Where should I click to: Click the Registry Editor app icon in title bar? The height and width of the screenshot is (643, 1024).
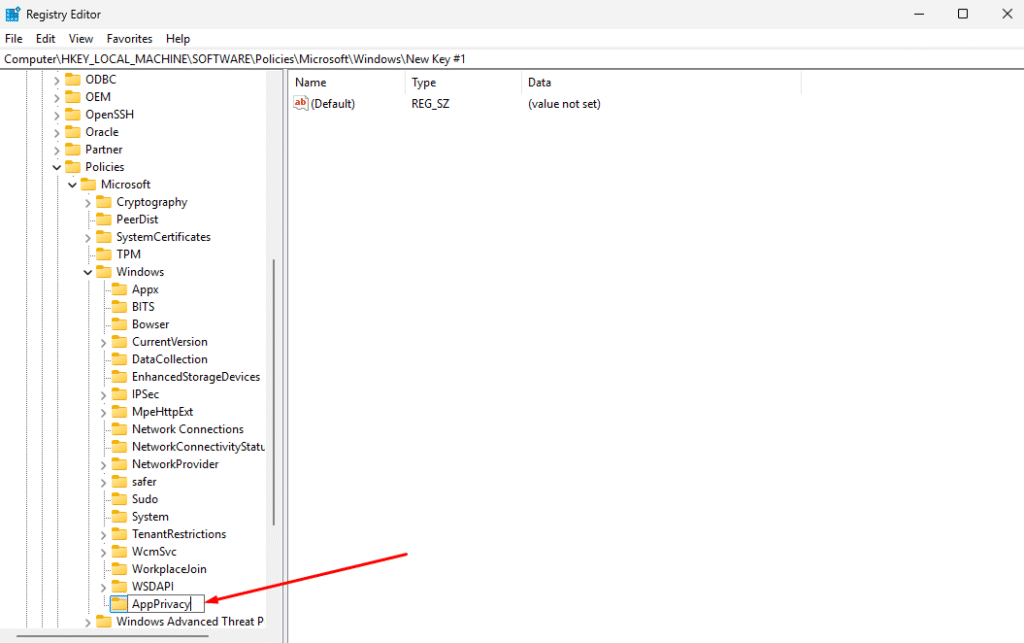tap(13, 14)
